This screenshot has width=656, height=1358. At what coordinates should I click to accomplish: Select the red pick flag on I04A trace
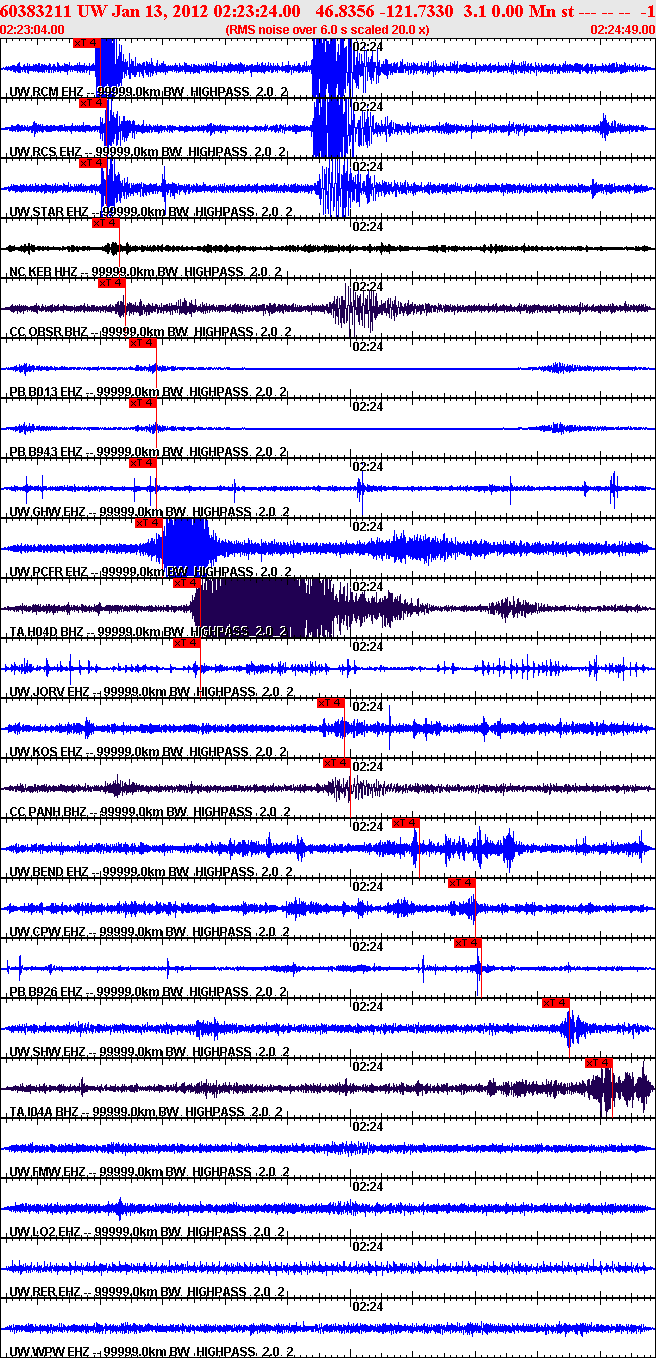click(x=599, y=1063)
